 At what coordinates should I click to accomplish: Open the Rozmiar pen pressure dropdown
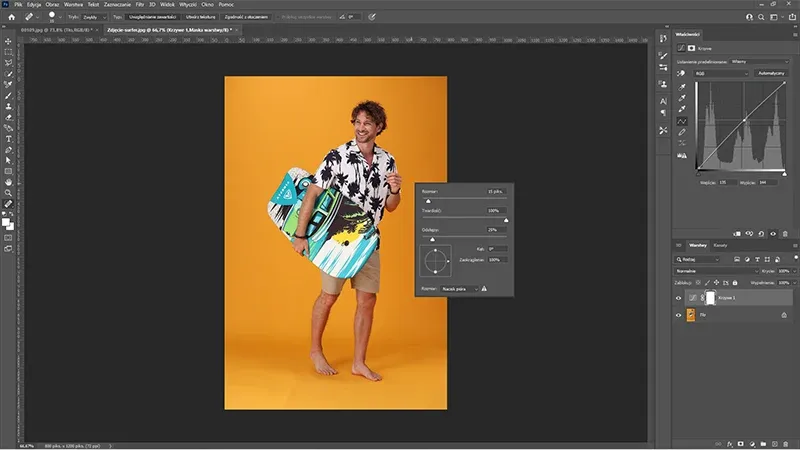click(x=460, y=289)
